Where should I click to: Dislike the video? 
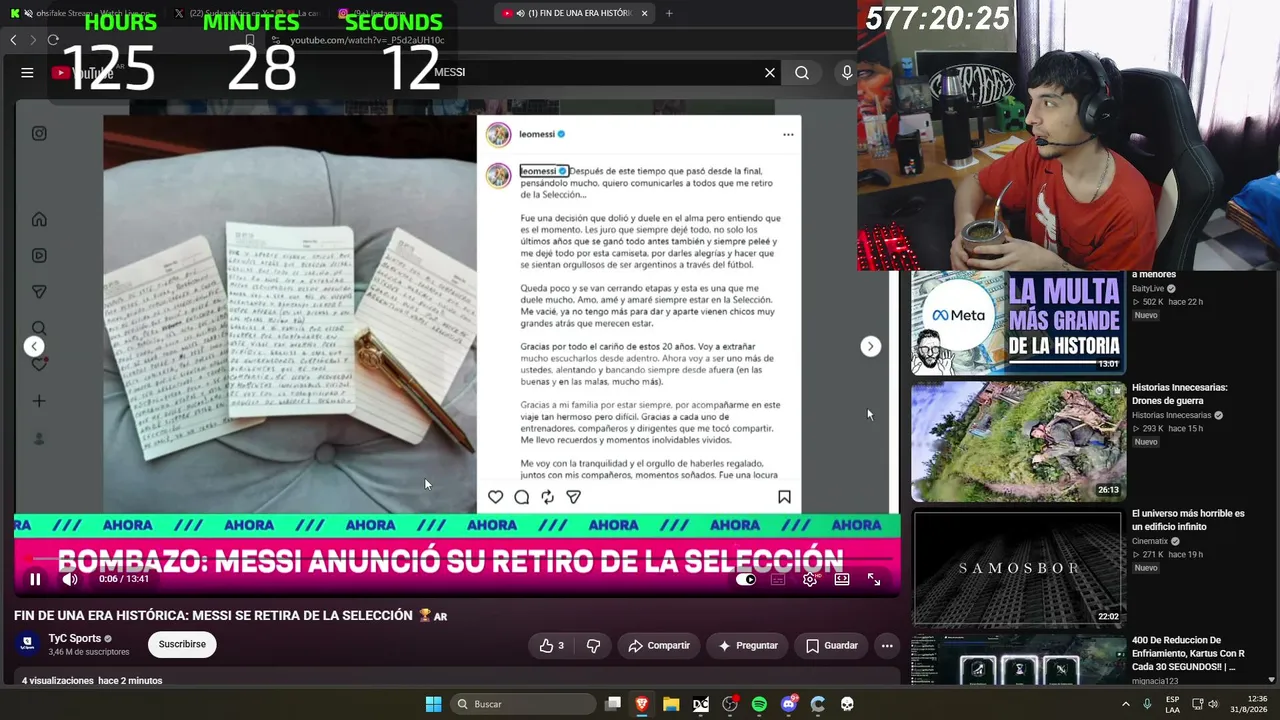[x=593, y=646]
